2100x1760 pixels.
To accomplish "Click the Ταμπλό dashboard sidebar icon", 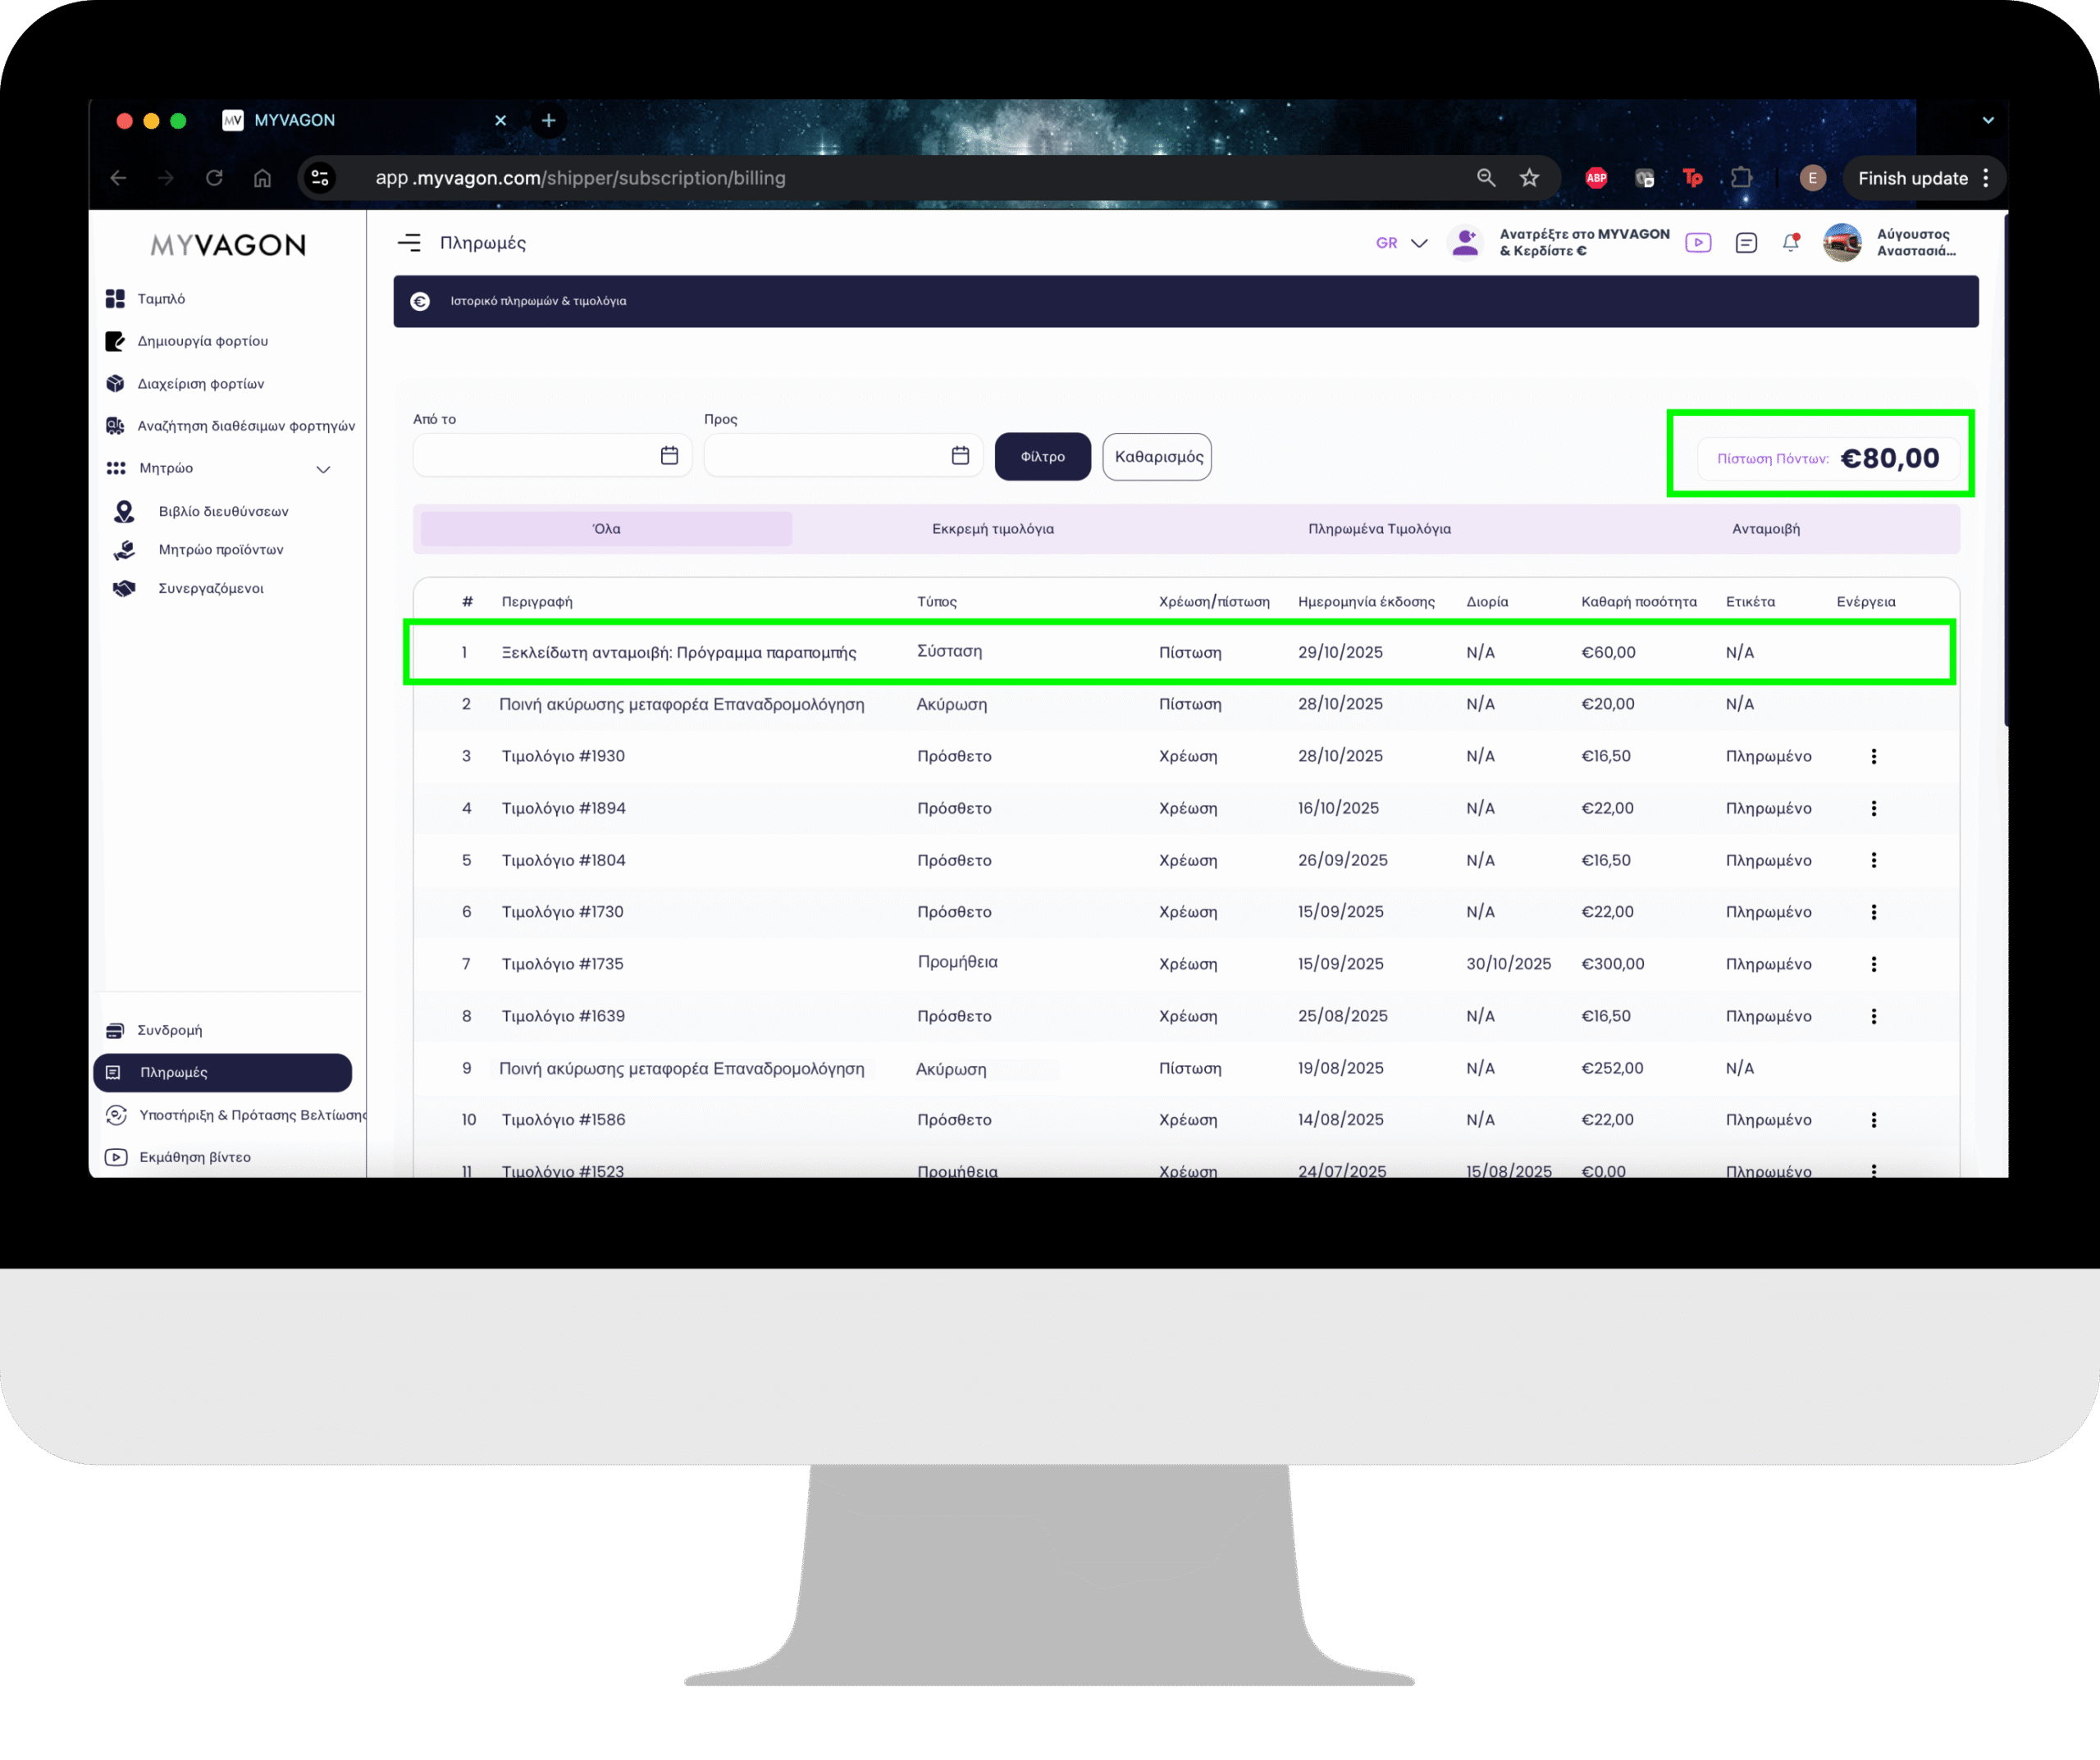I will (x=115, y=299).
